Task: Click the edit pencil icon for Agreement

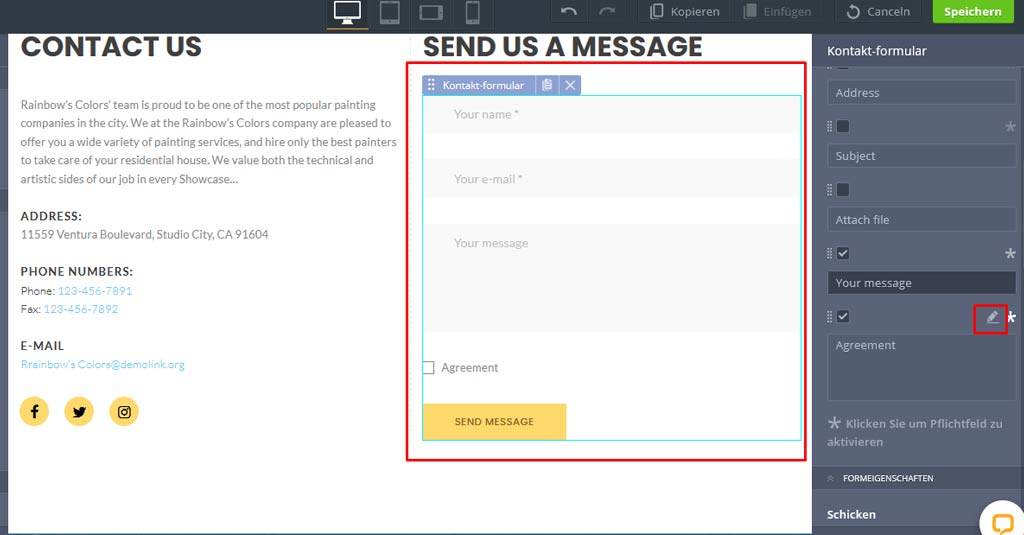Action: (x=992, y=317)
